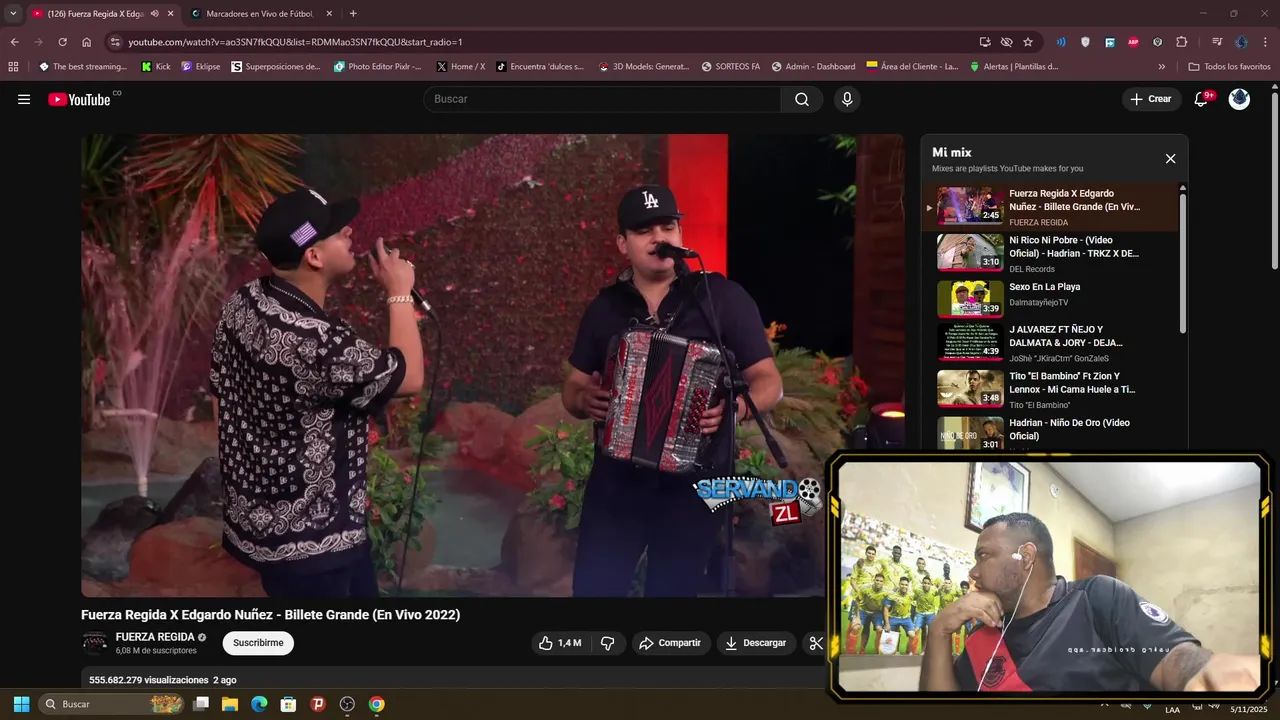Open Microsoft Edge from the taskbar

point(259,704)
